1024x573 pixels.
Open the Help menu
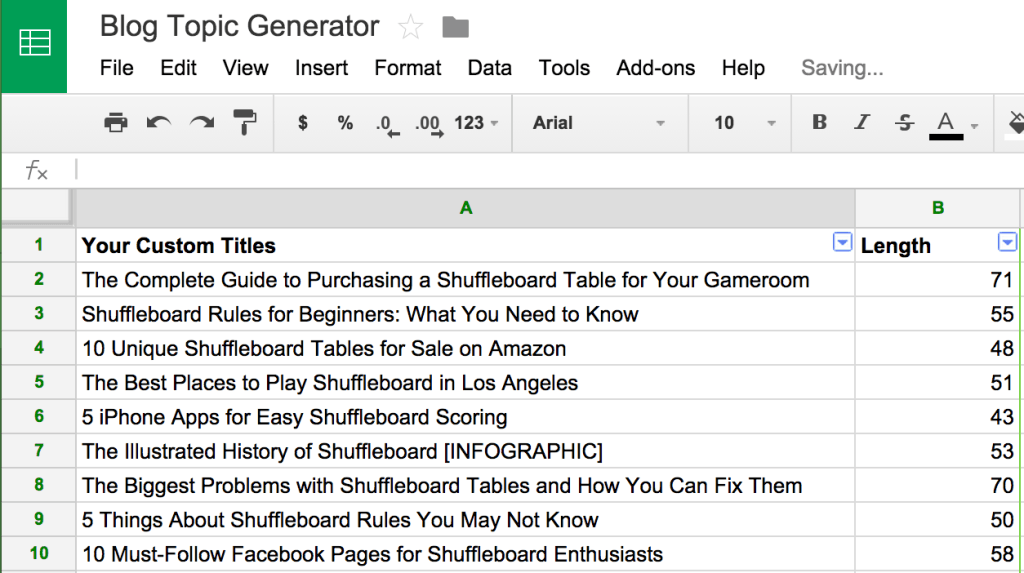coord(743,68)
